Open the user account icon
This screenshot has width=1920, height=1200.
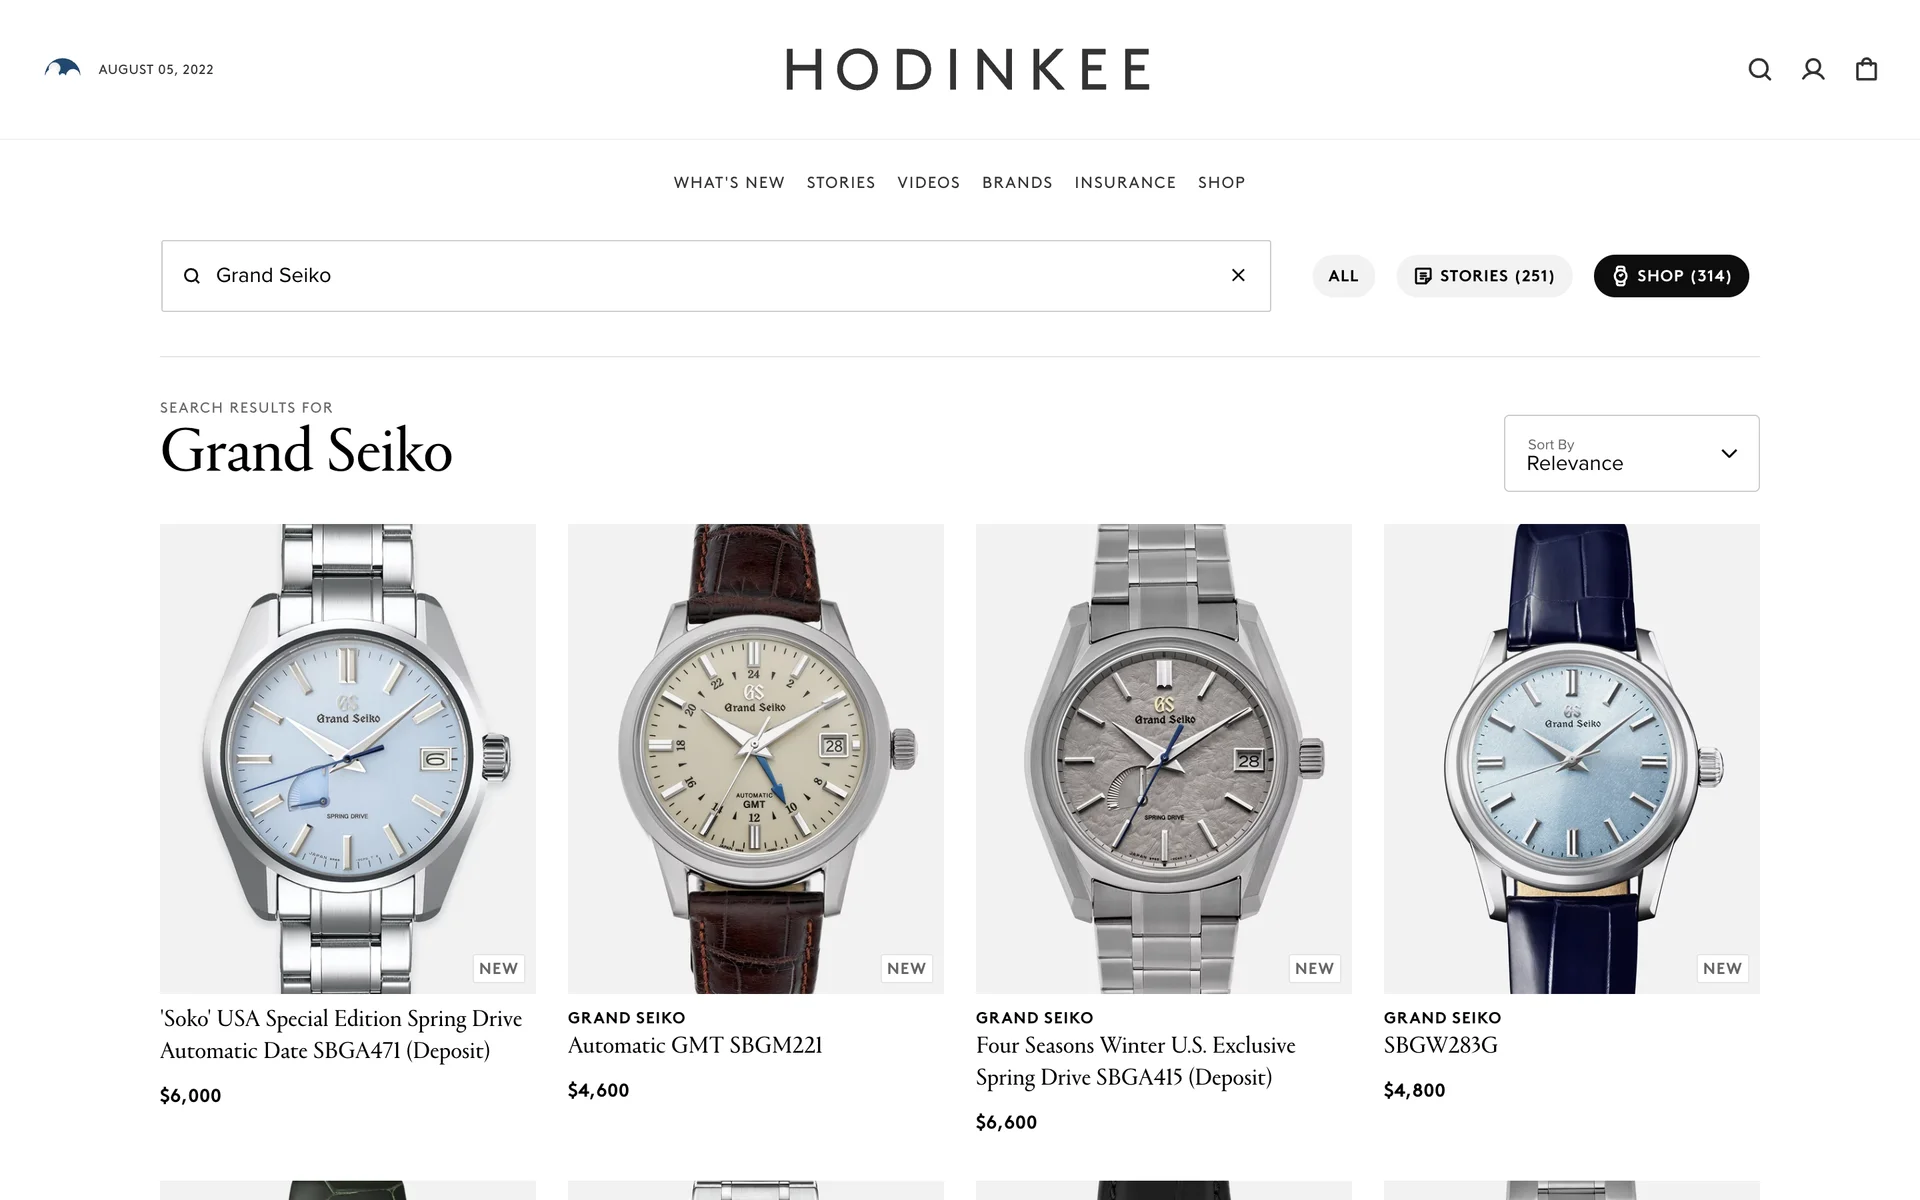point(1813,69)
